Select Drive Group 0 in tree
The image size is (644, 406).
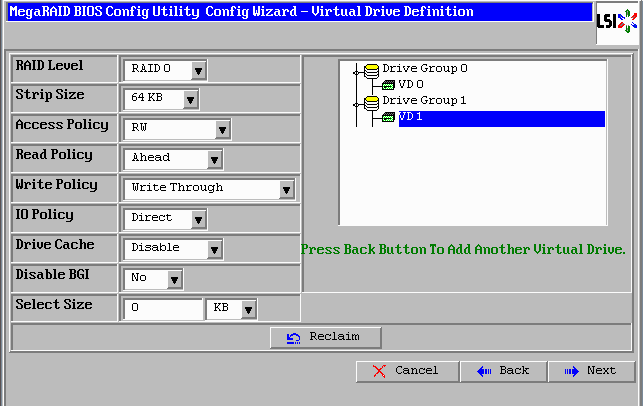tap(424, 69)
